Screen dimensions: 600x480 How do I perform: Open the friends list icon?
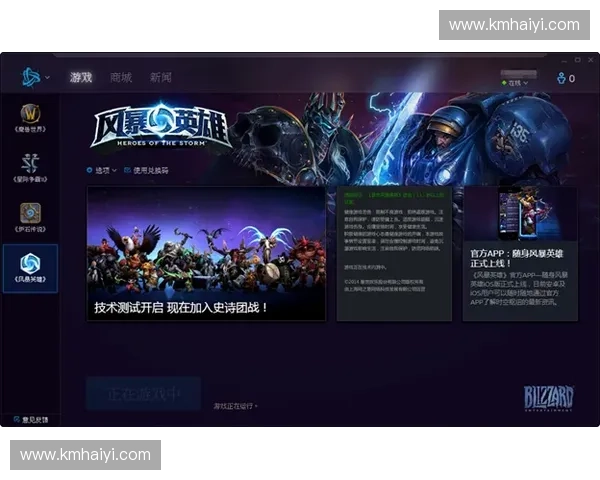[x=563, y=78]
